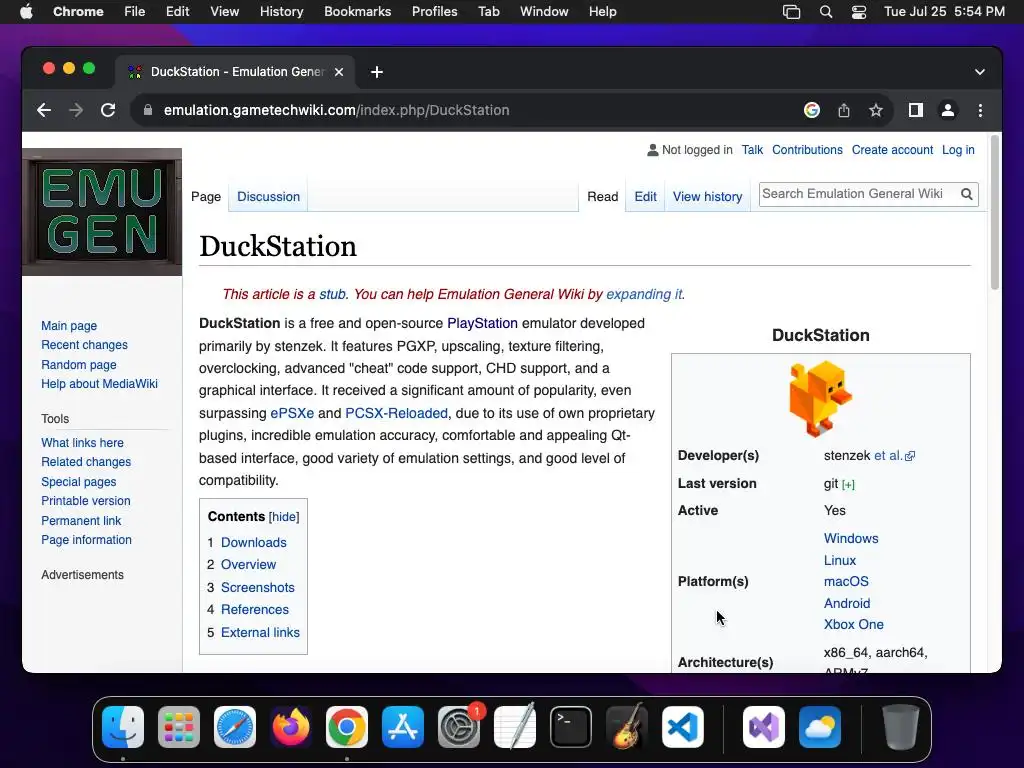Open the PCSX-Reloaded link
The height and width of the screenshot is (768, 1024).
(396, 413)
